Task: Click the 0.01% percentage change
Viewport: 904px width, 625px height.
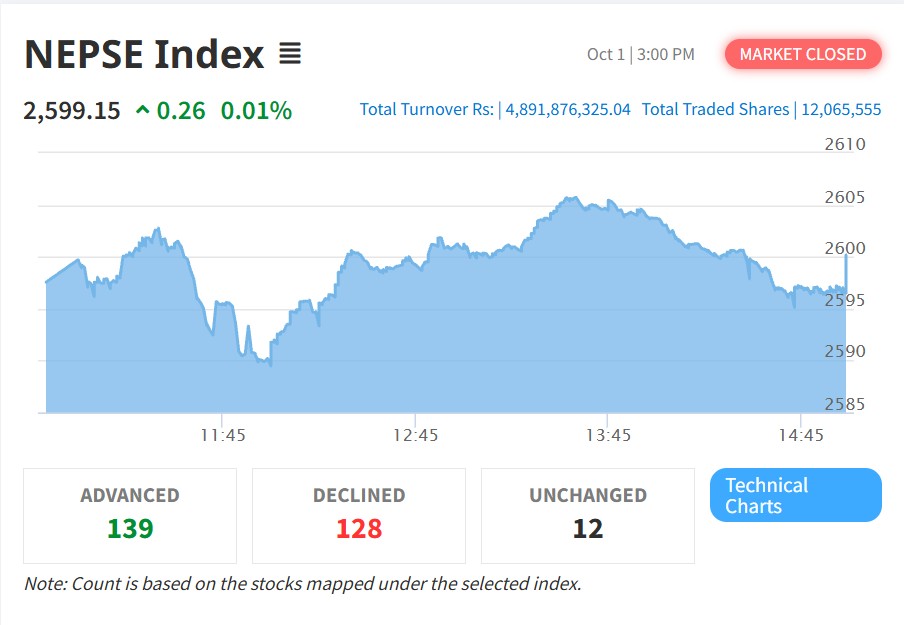Action: (x=257, y=111)
